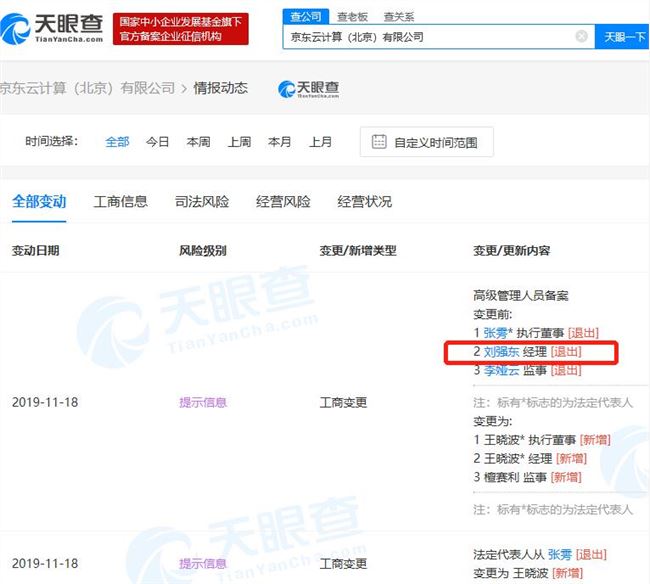Clear the search box with the X icon
The height and width of the screenshot is (584, 650).
pos(582,36)
